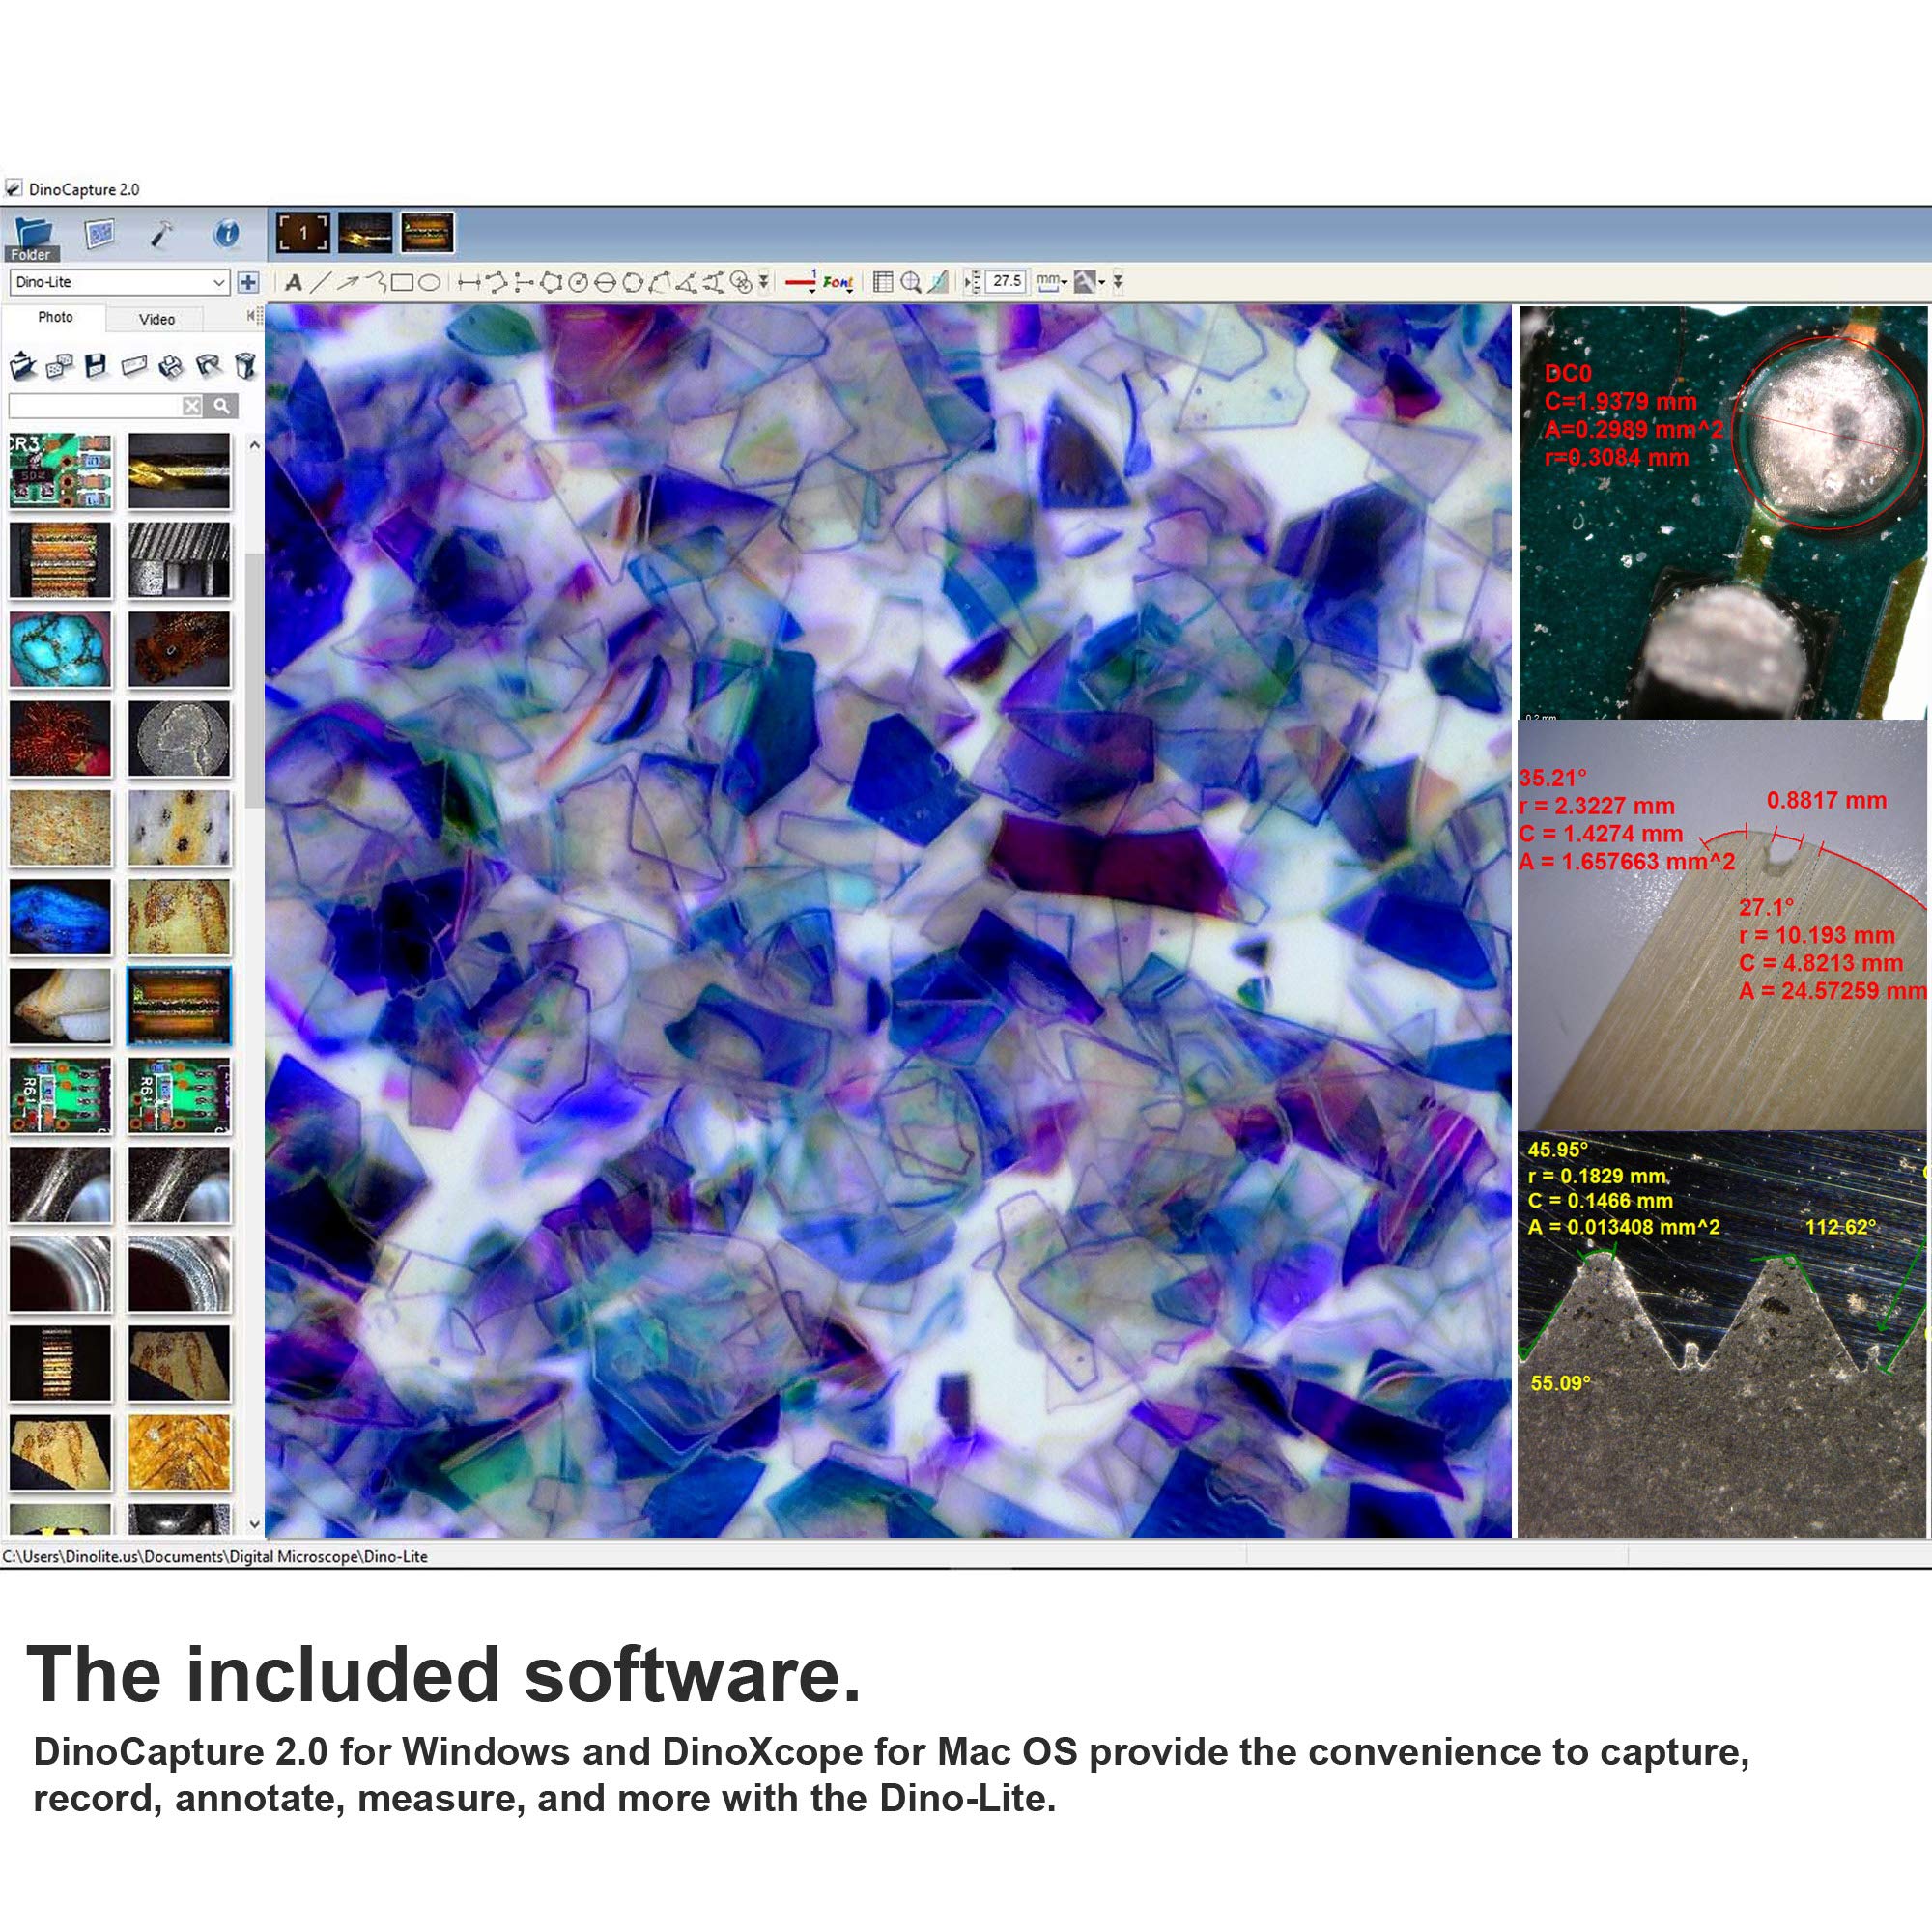
Task: Select the ellipse drawing tool
Action: pos(429,283)
